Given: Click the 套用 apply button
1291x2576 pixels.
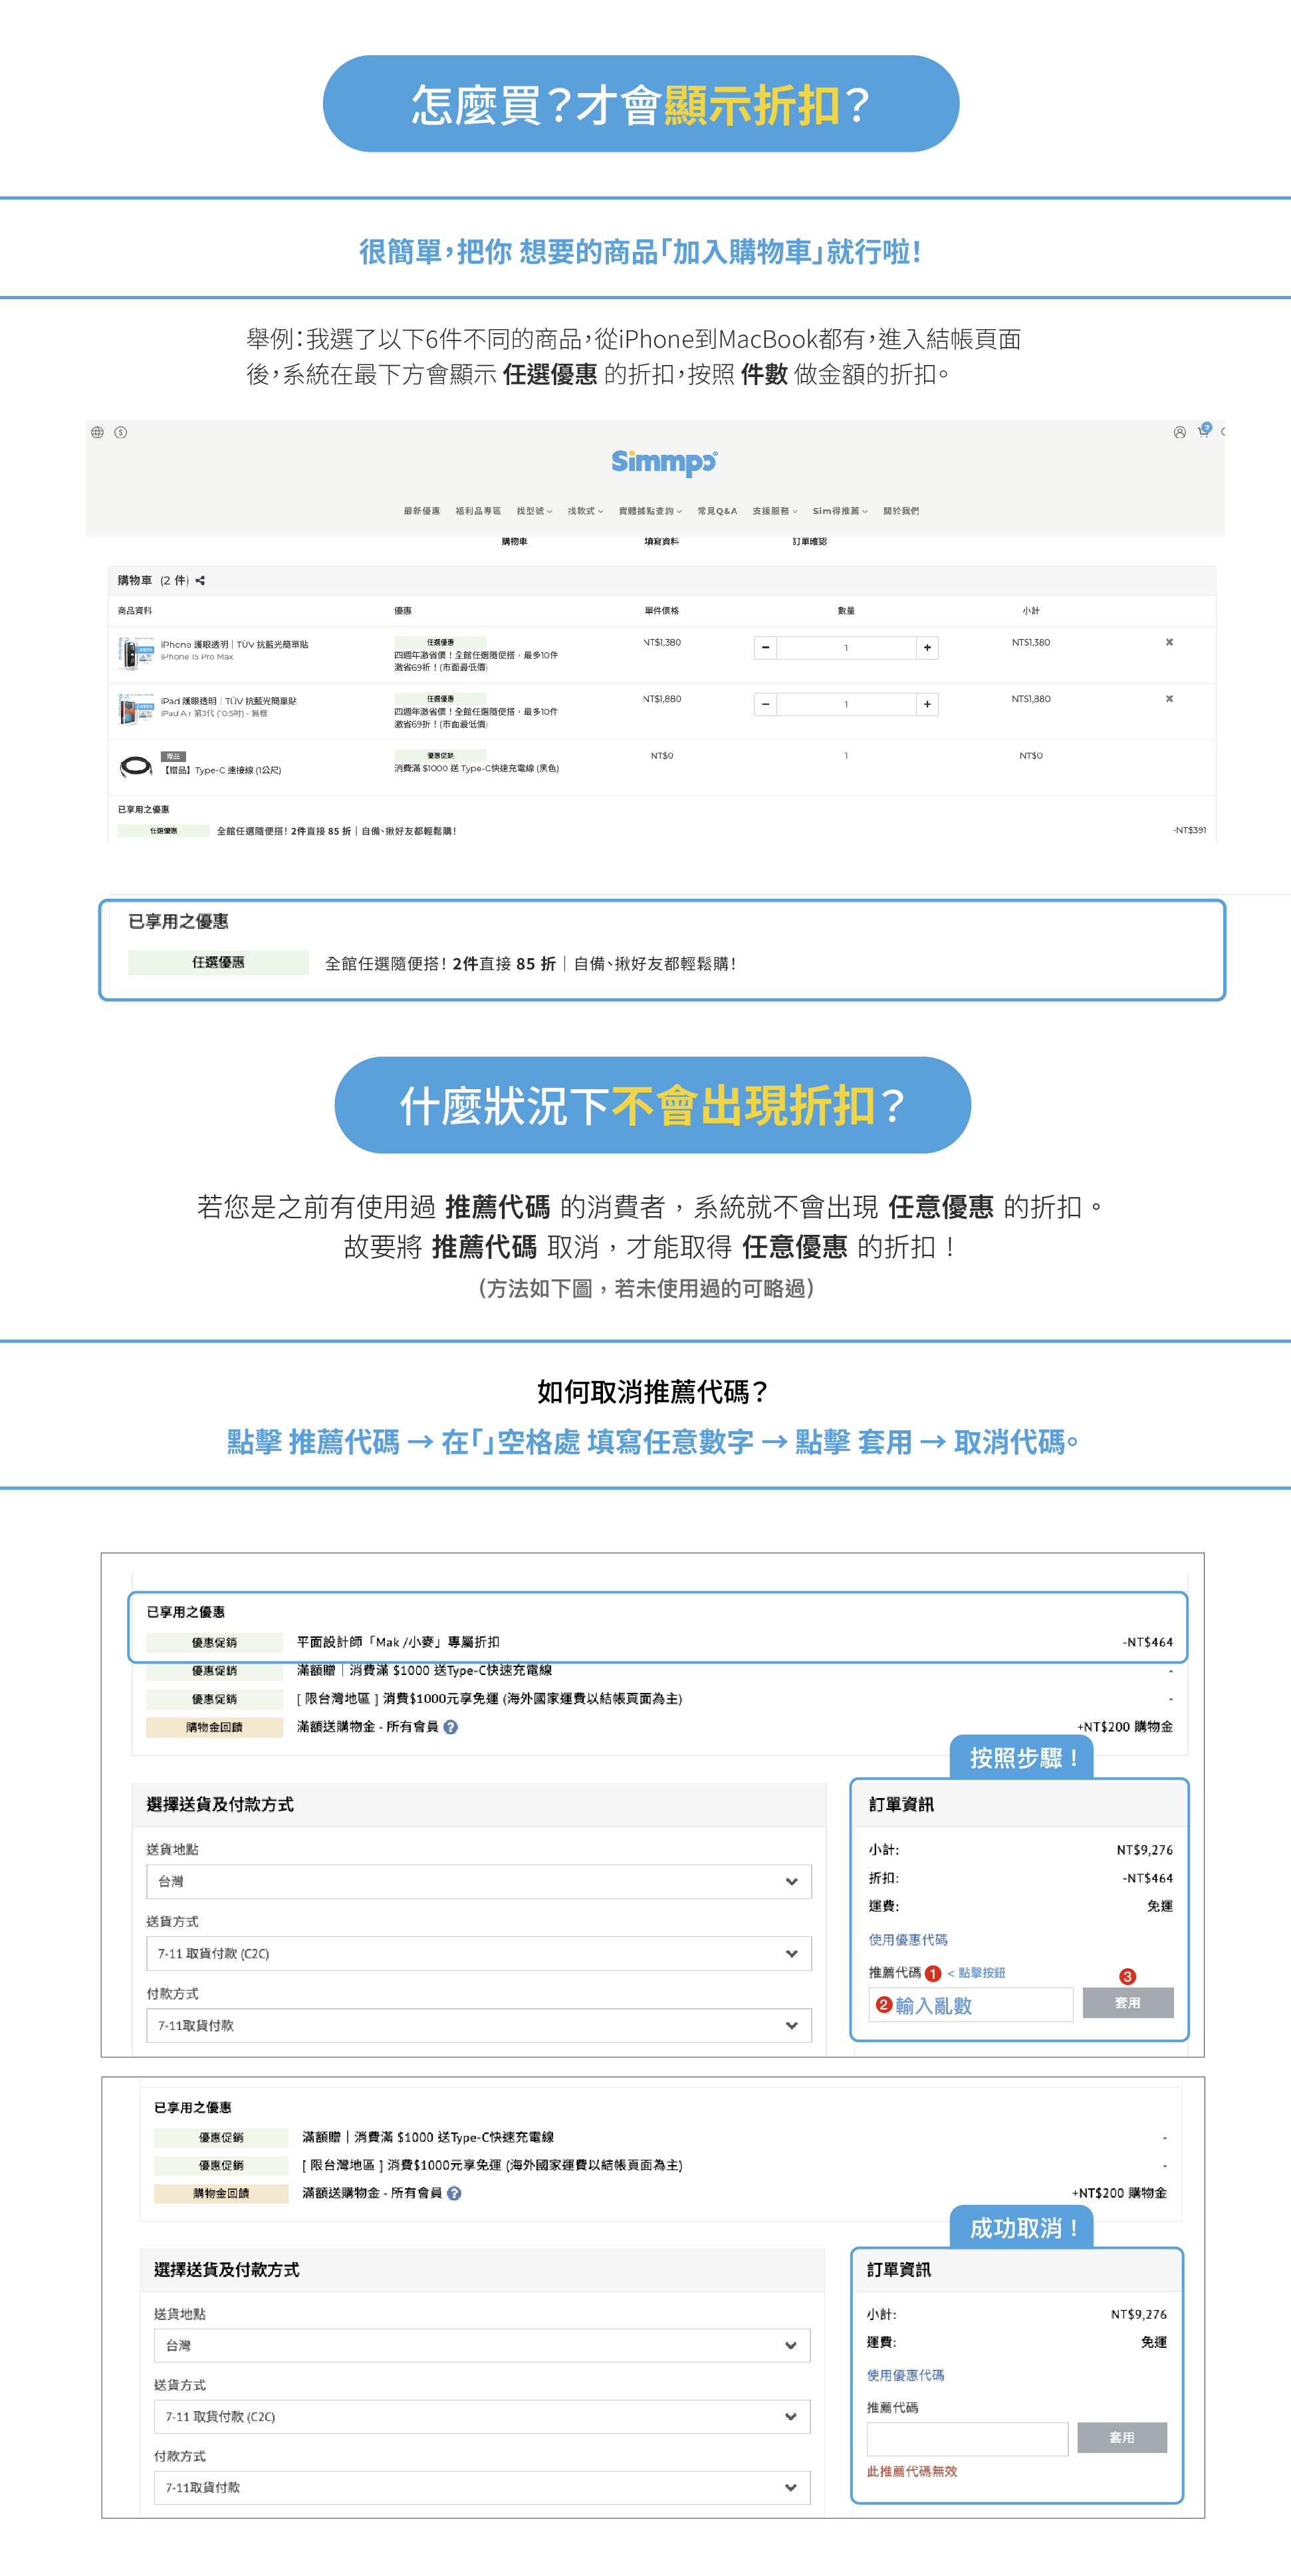Looking at the screenshot, I should (1127, 2003).
